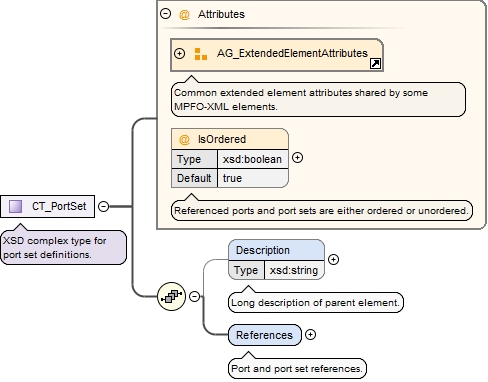488x382 pixels.
Task: Select the Description element header
Action: 276,250
